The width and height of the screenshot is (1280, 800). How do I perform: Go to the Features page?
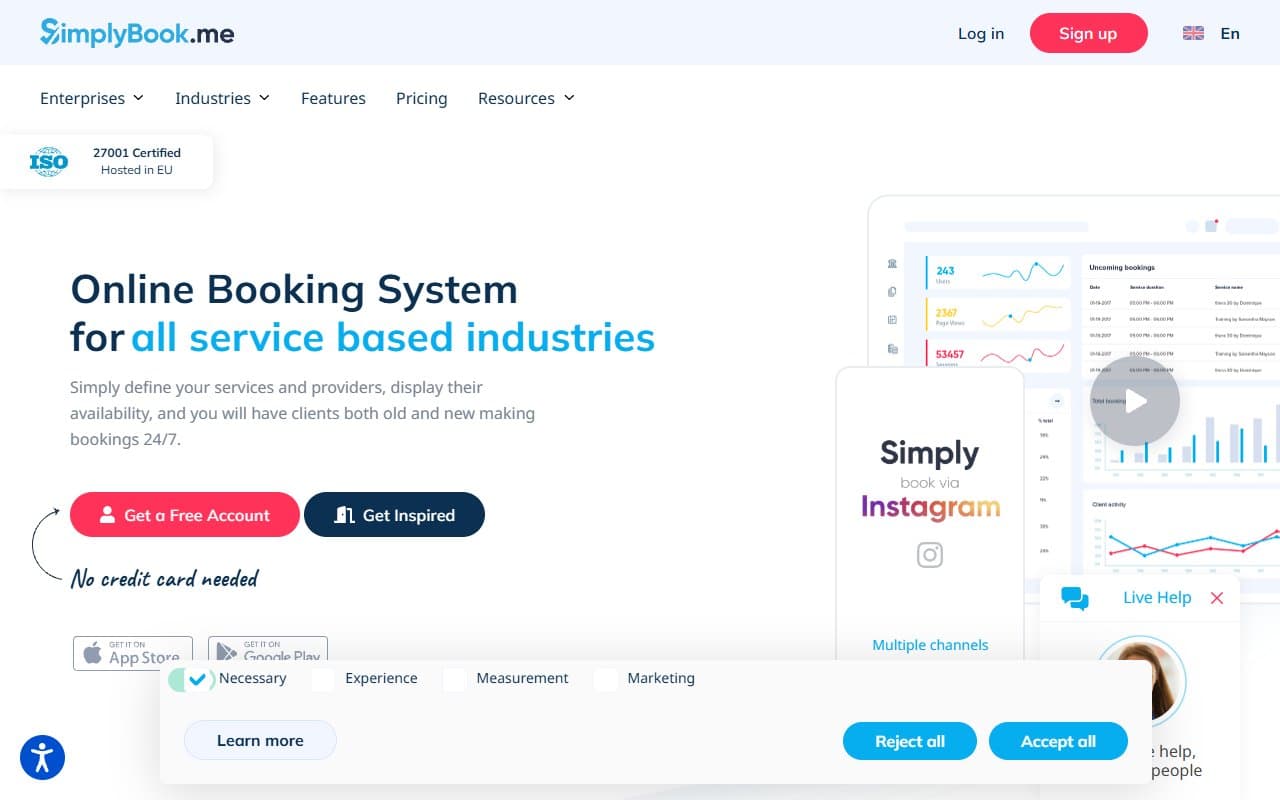click(x=333, y=98)
